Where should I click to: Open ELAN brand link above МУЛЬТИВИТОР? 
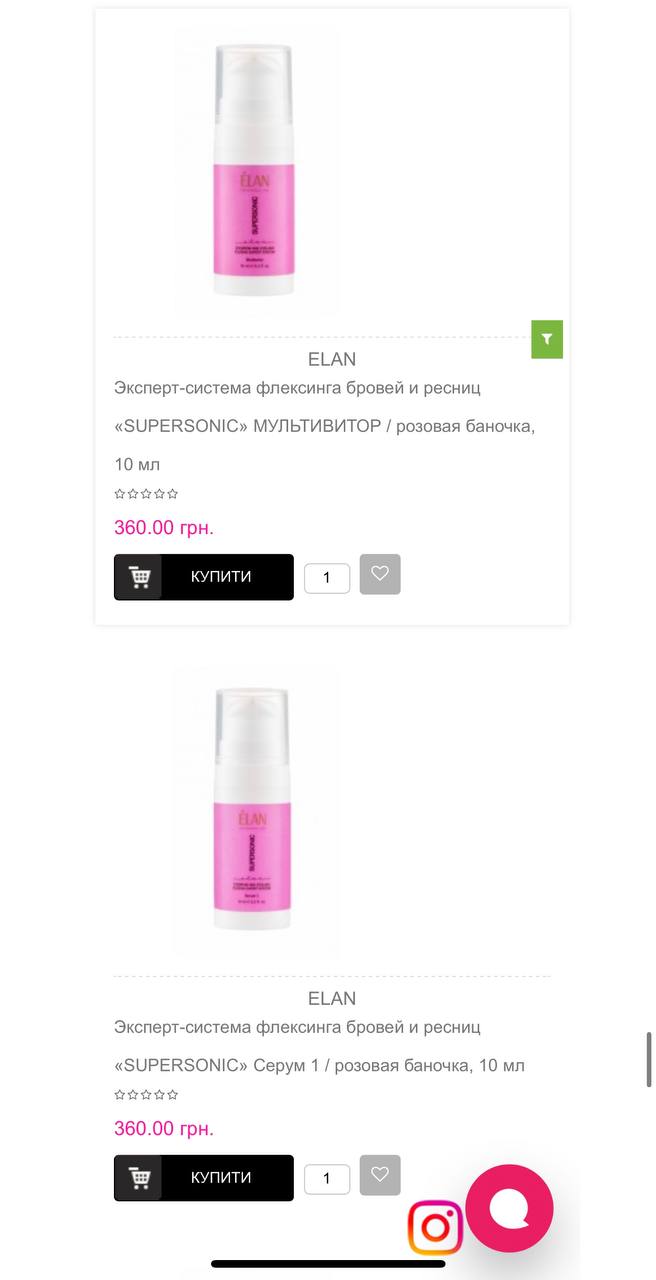pyautogui.click(x=332, y=359)
